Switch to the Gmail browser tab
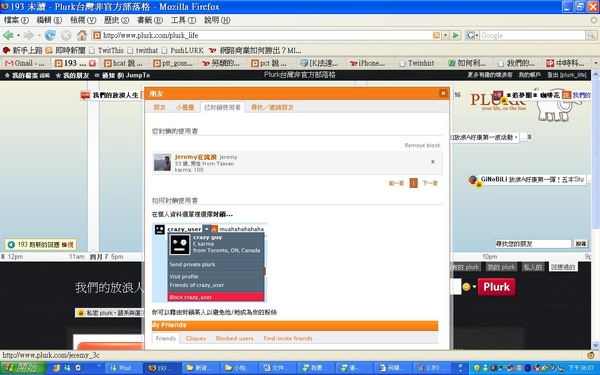 tap(25, 63)
